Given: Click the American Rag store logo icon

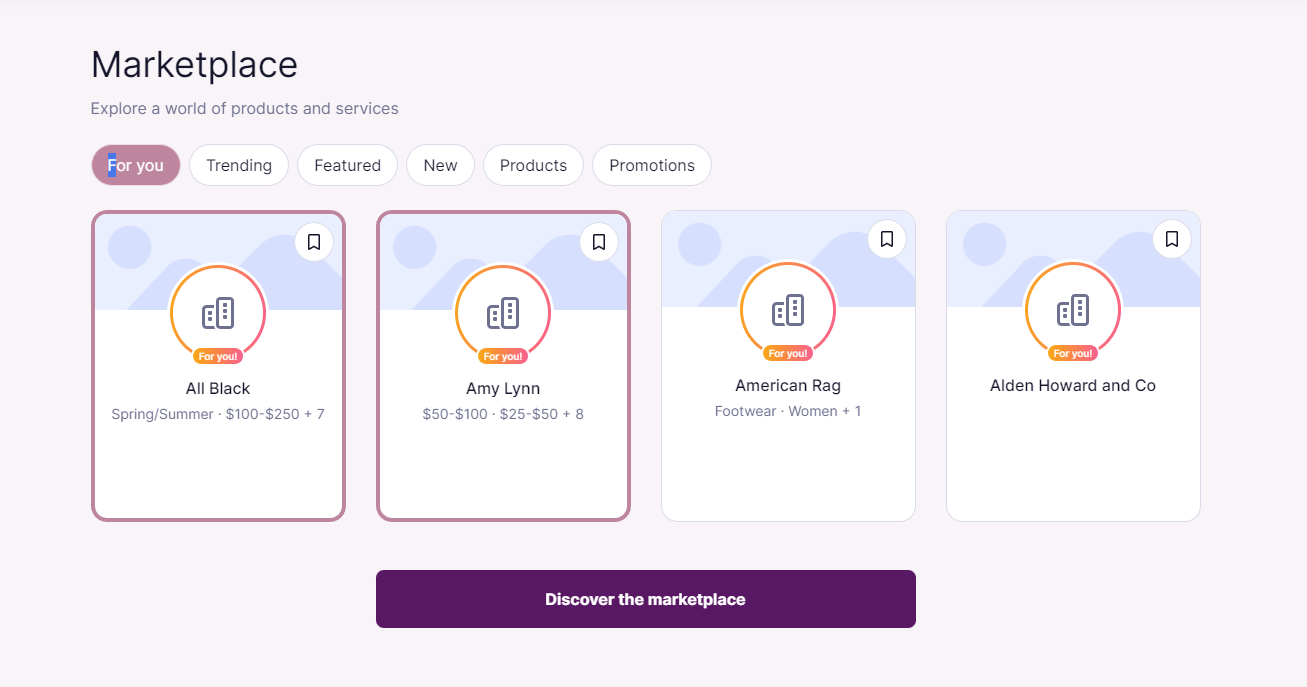Looking at the screenshot, I should [788, 308].
